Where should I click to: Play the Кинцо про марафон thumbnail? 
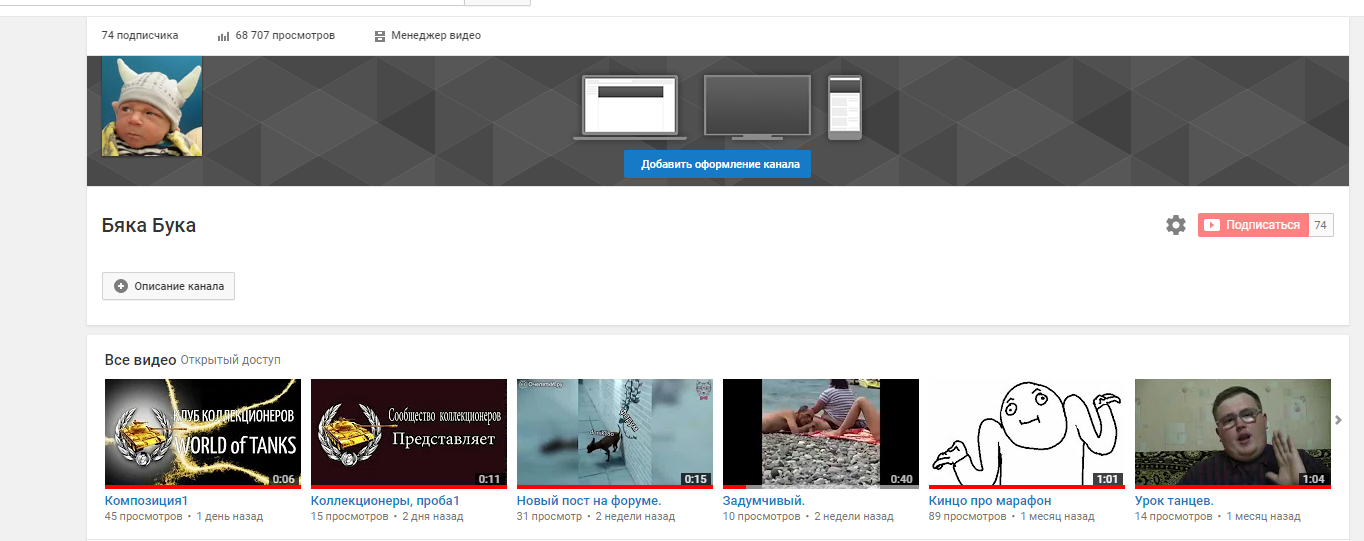(x=1027, y=434)
